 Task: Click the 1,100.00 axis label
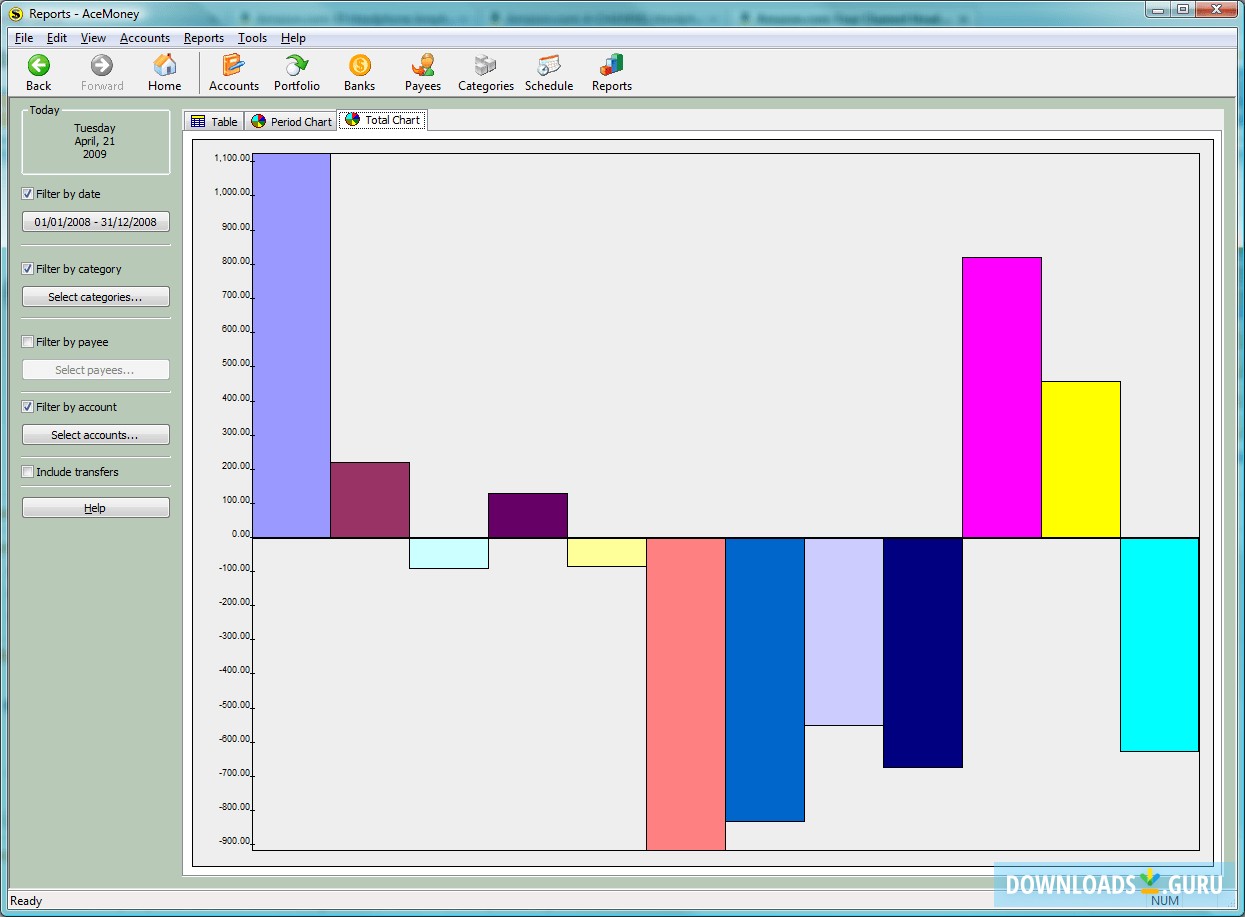point(232,158)
